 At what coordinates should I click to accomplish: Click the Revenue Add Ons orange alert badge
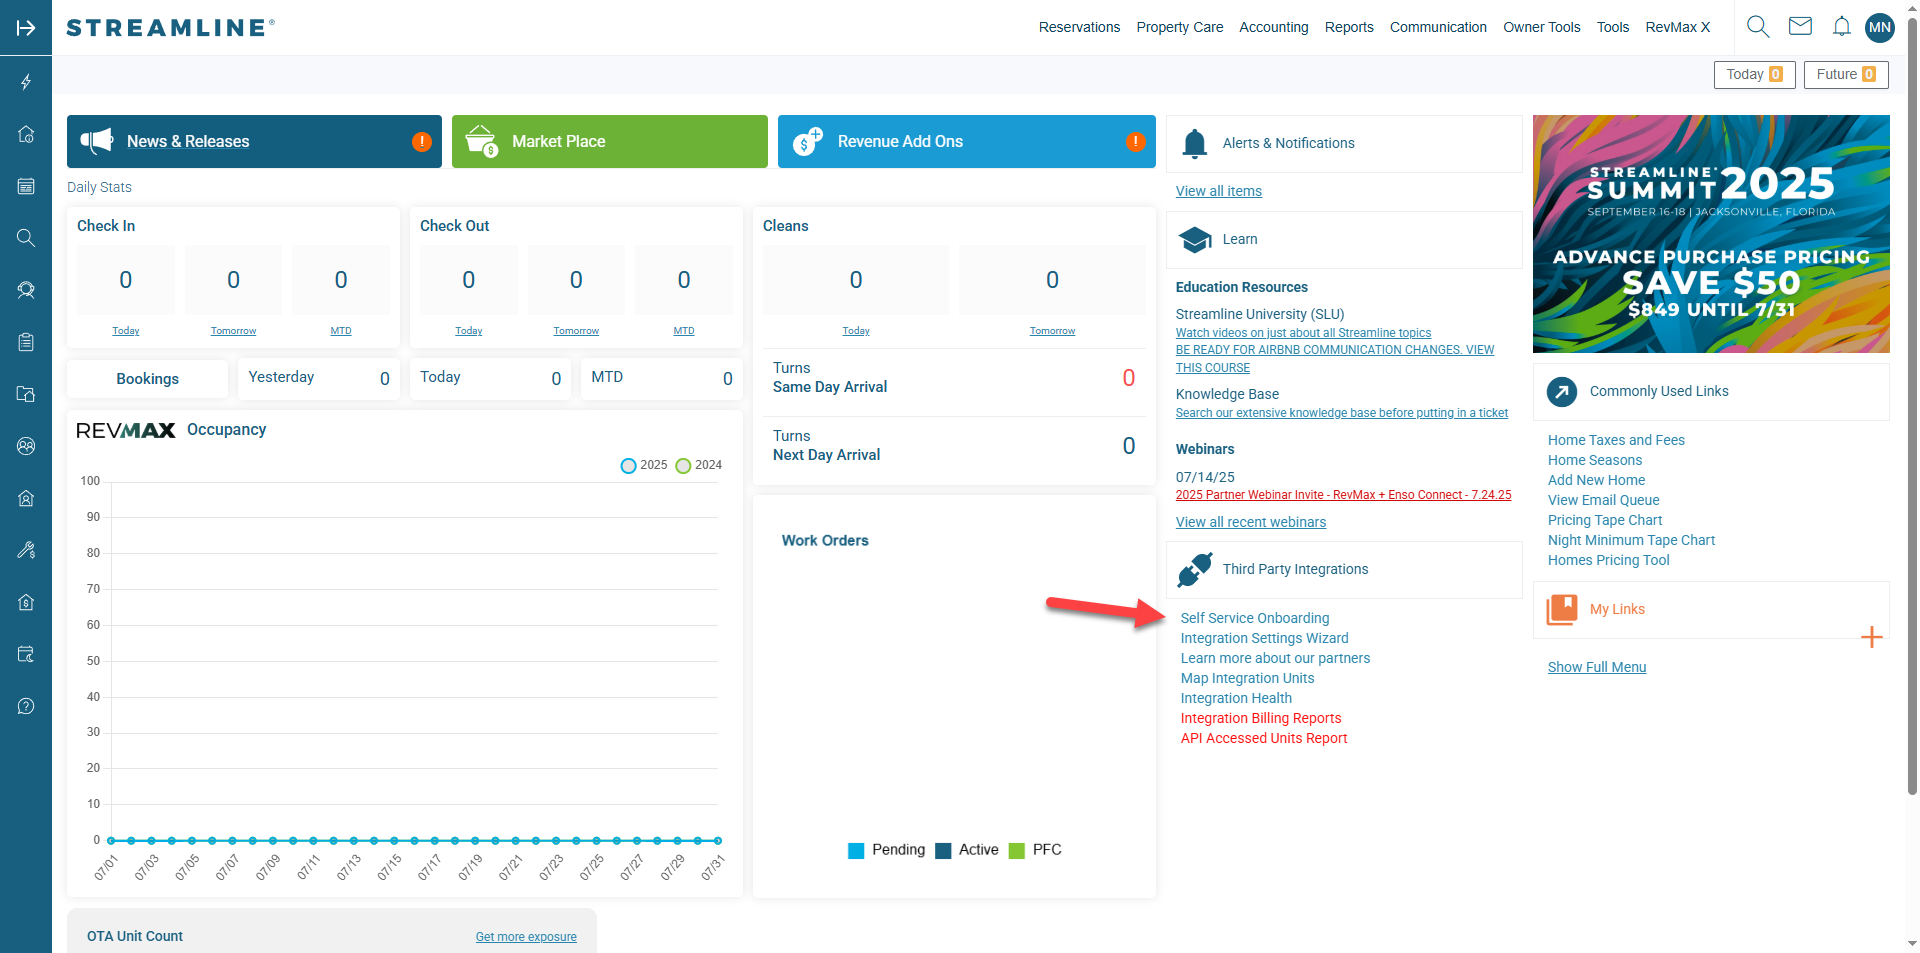[x=1135, y=142]
